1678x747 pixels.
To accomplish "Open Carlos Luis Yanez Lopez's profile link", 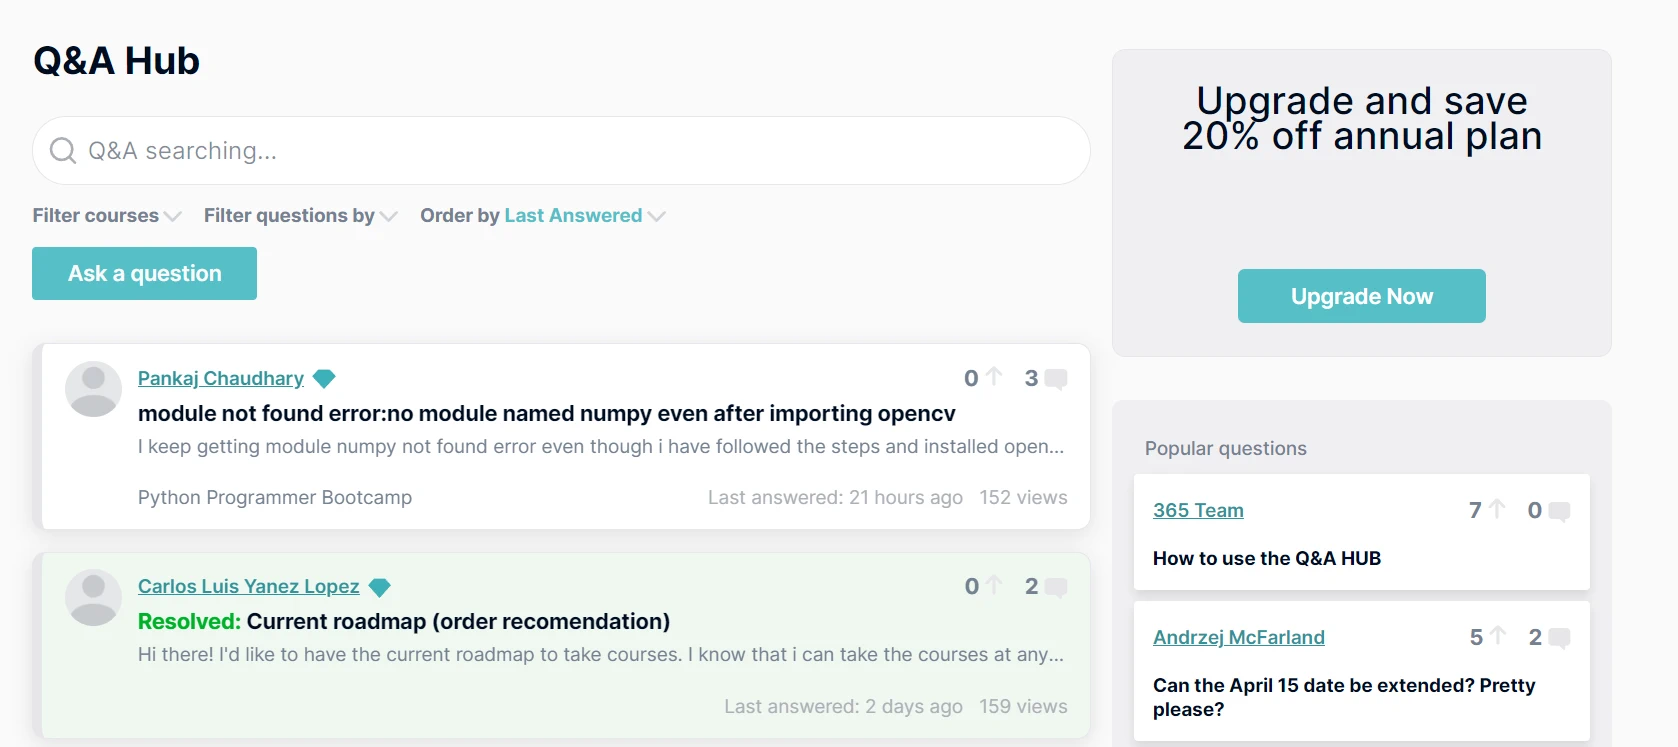I will pyautogui.click(x=248, y=587).
